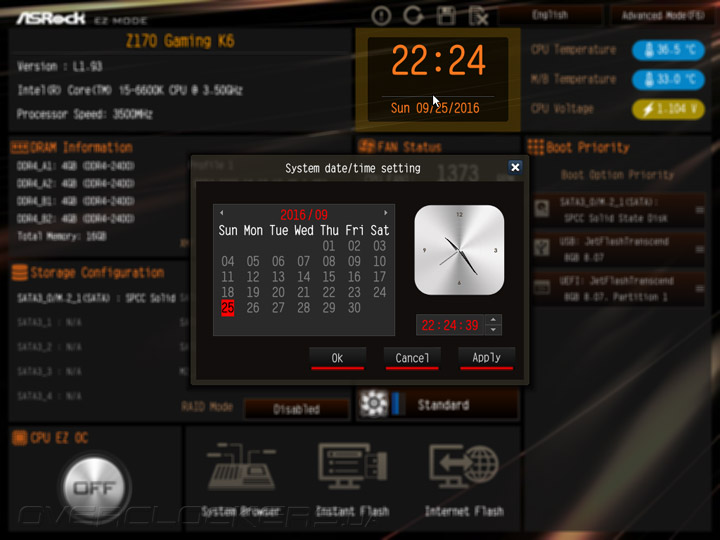Select day 18 in calendar
Screen dimensions: 720x540
pos(228,292)
